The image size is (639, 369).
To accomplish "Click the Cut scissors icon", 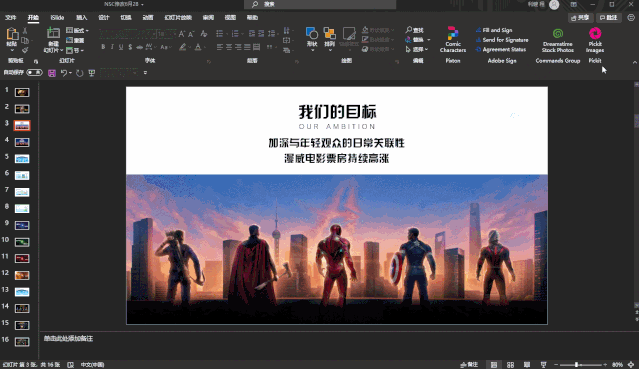I will [x=25, y=31].
